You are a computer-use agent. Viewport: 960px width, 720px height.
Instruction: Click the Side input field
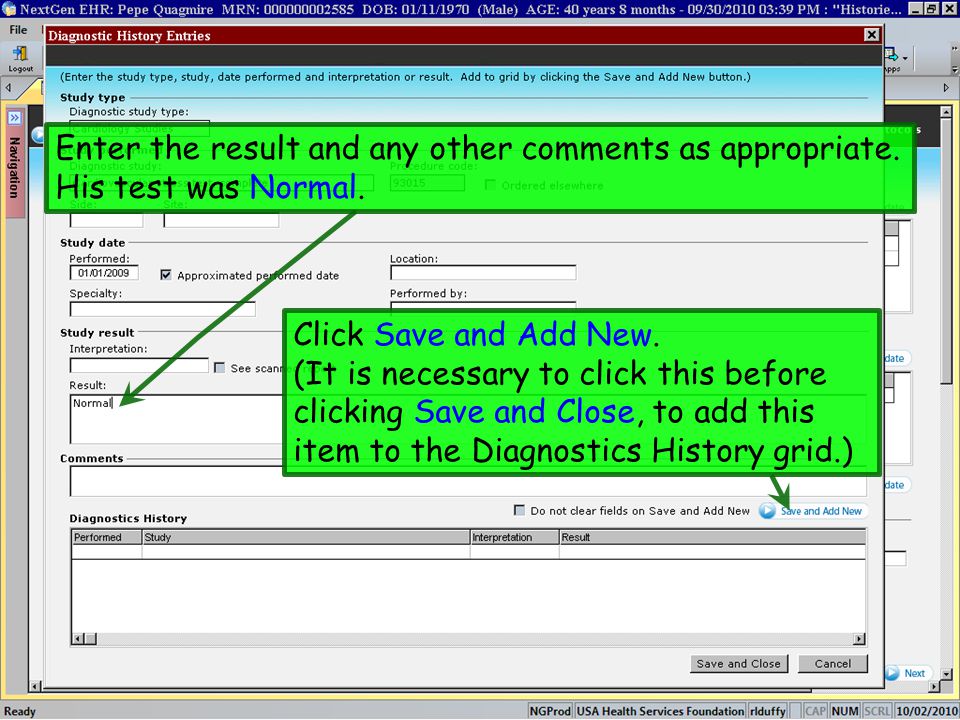pos(107,220)
